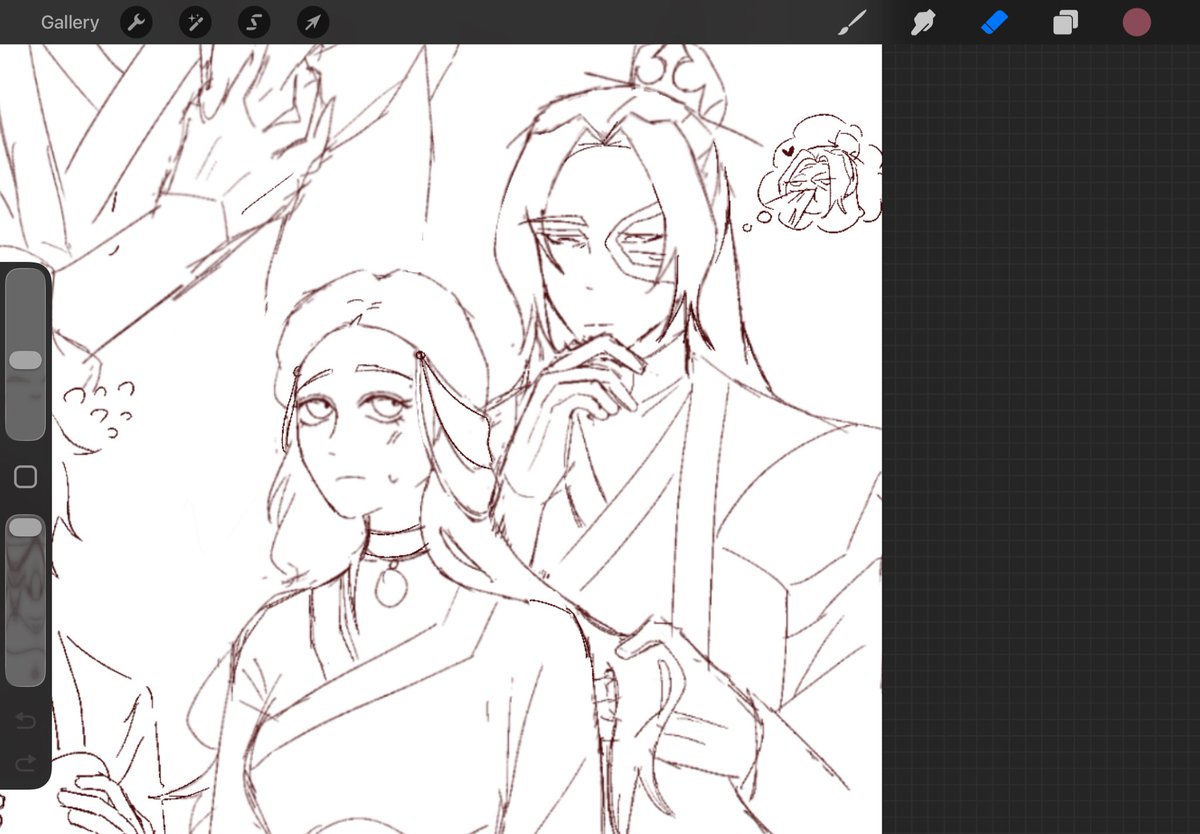The image size is (1200, 834).
Task: Open the Selection tool
Action: coord(254,22)
